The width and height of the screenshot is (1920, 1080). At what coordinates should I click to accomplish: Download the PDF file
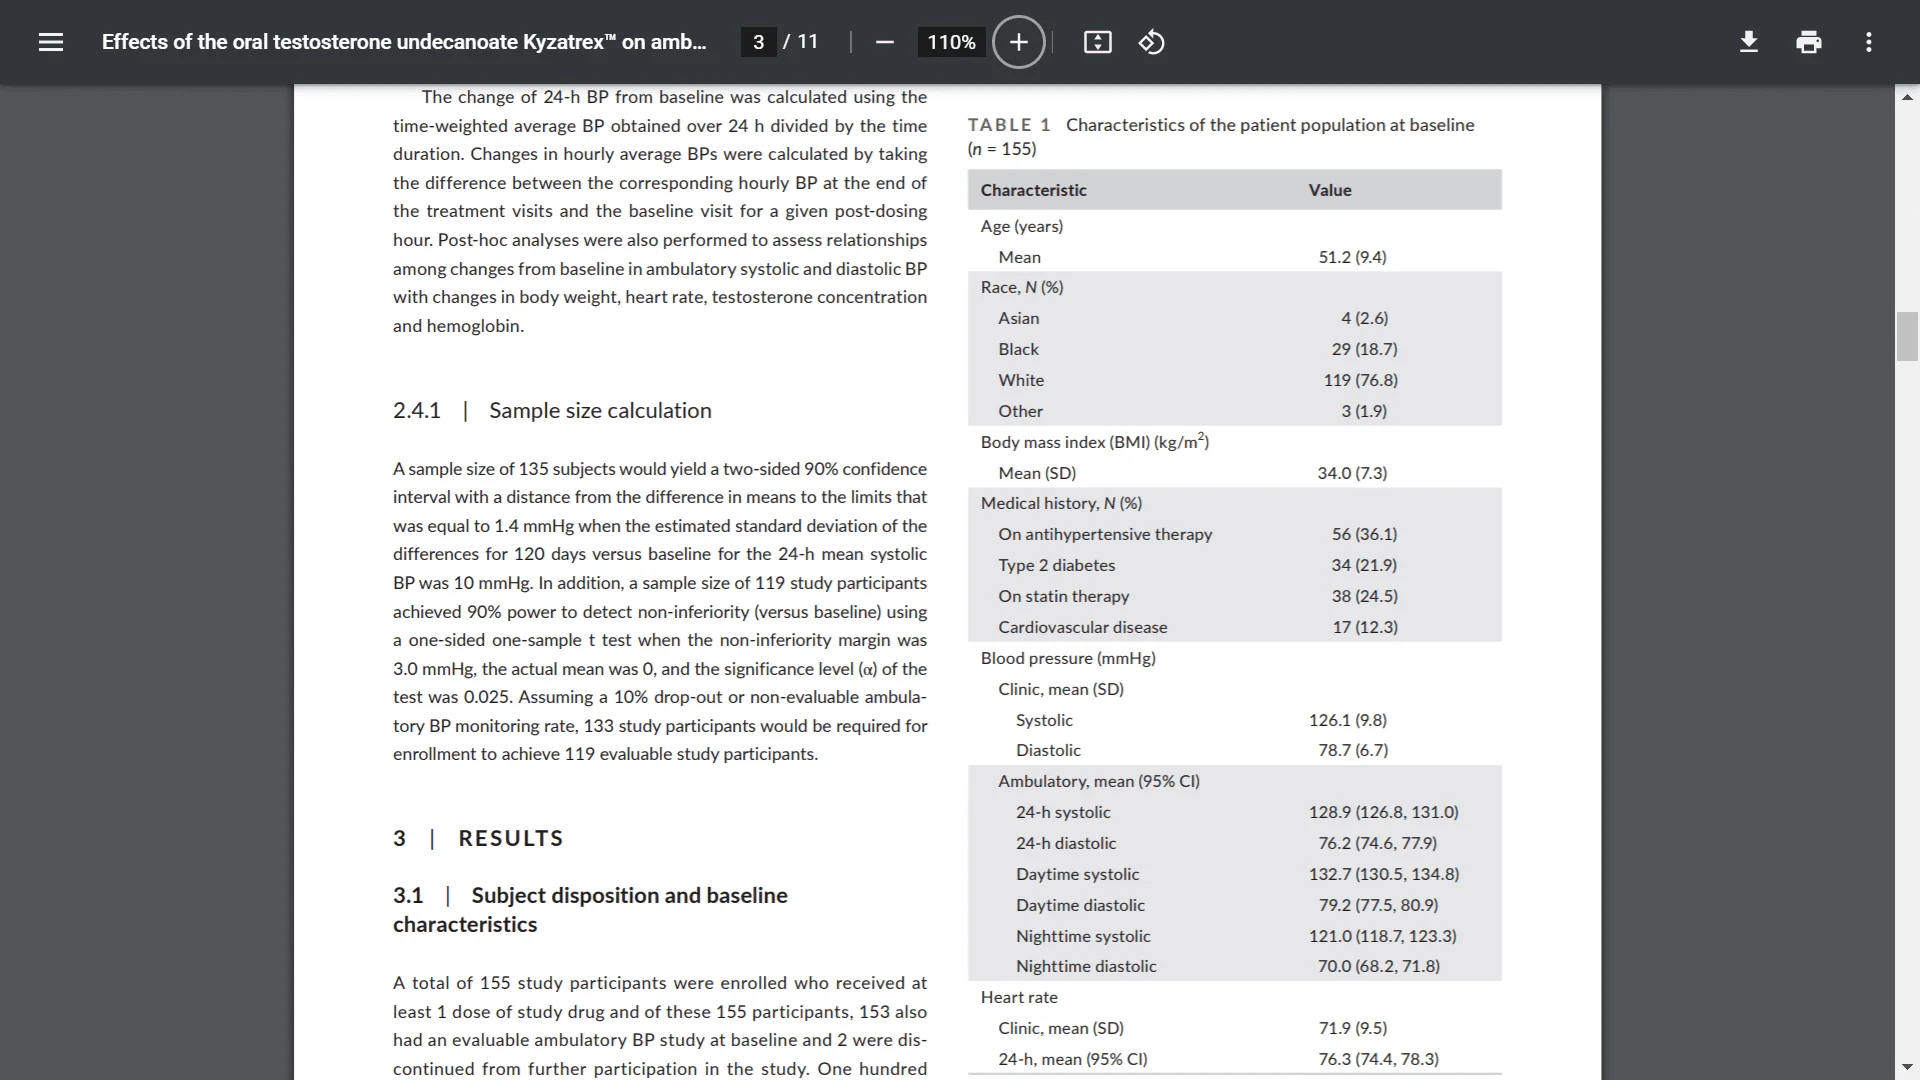(x=1749, y=42)
